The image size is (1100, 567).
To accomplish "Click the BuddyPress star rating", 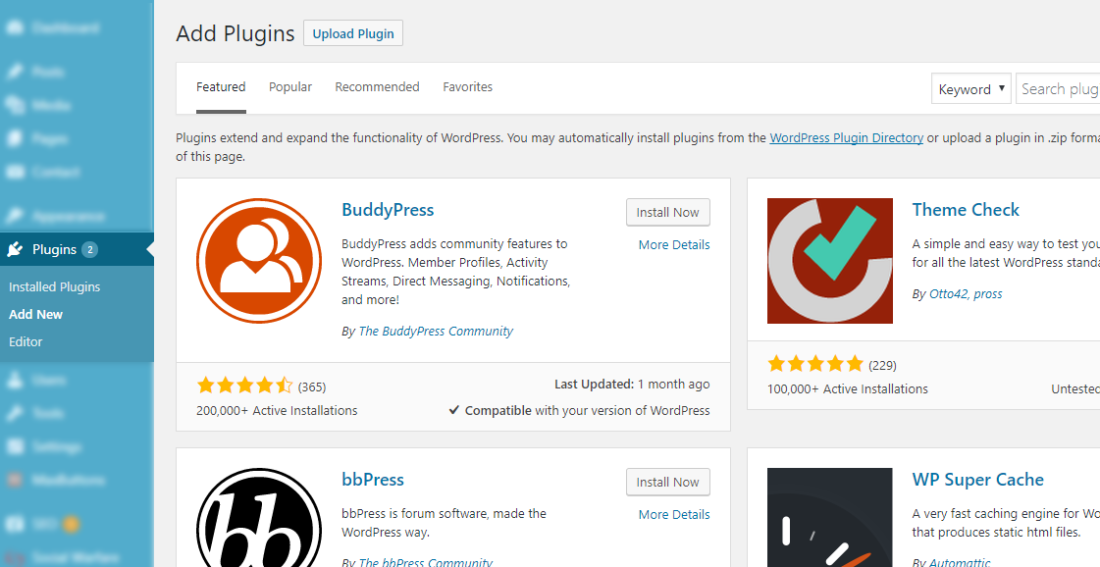I will pos(245,386).
